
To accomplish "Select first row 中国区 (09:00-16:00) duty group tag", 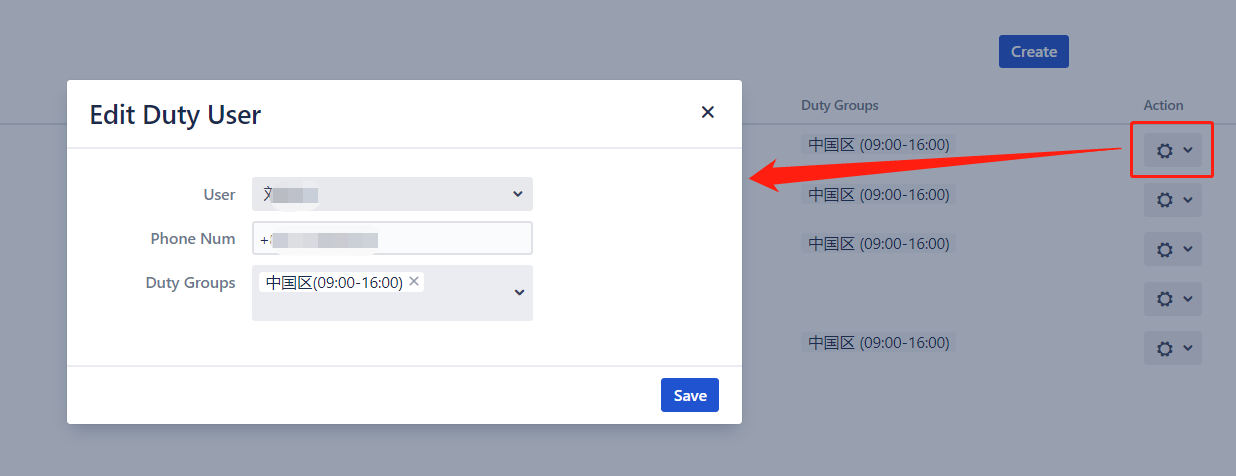I will [x=879, y=144].
